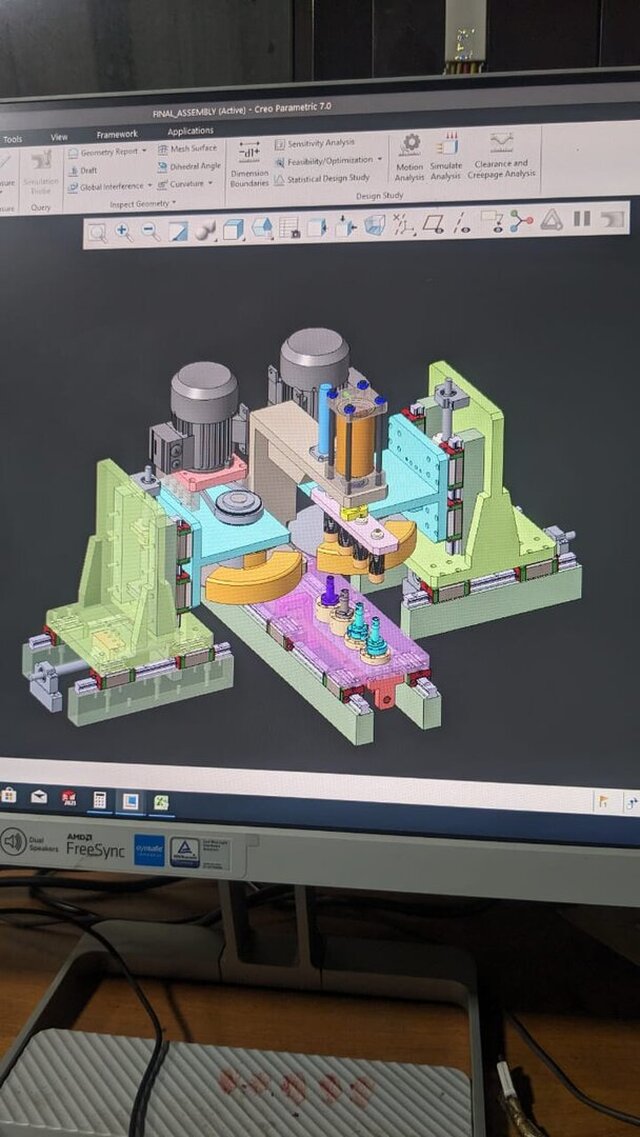Click the flag icon in system tray

pos(603,802)
